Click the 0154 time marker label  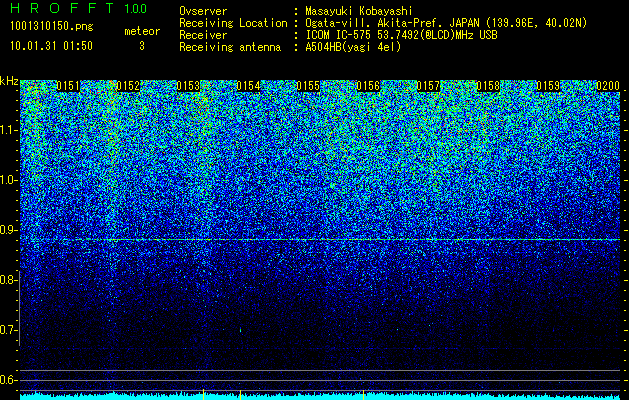pos(248,86)
